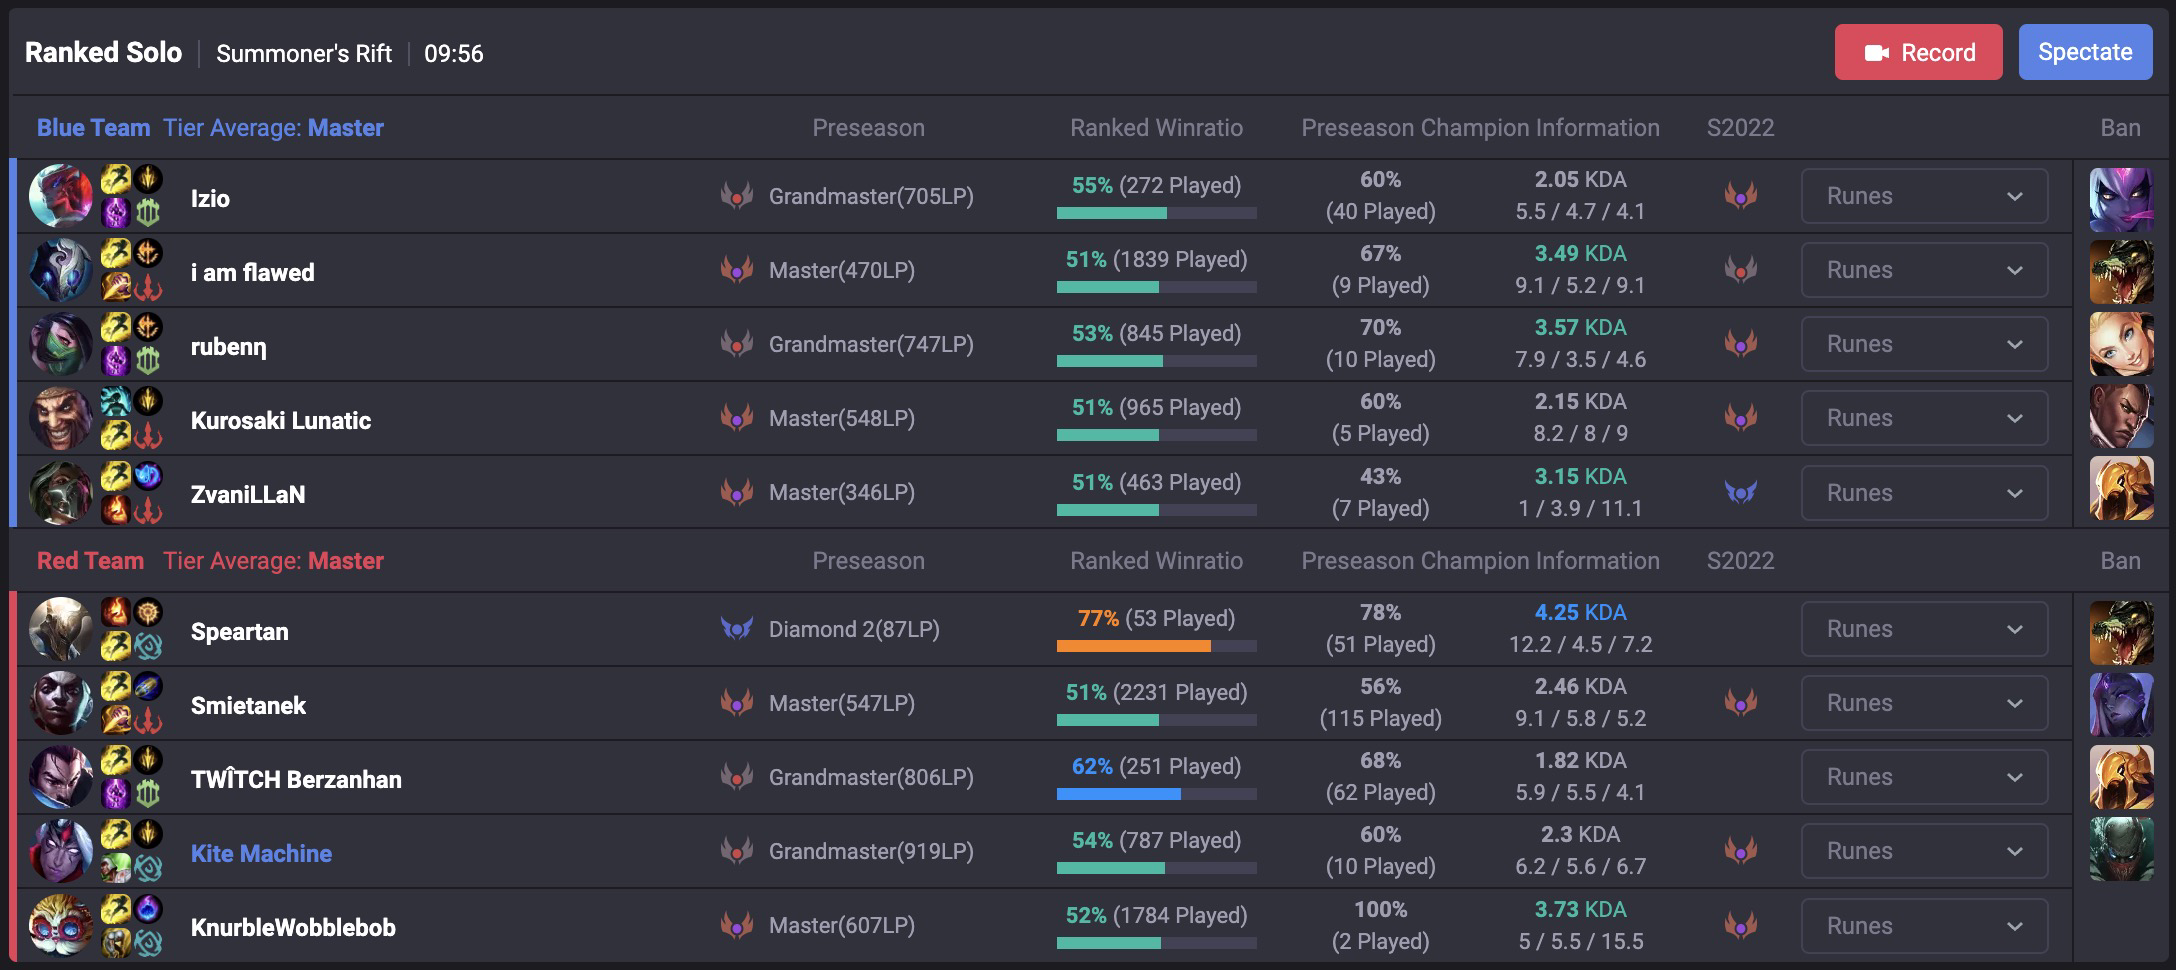Click Izio's champion portrait
The height and width of the screenshot is (970, 2176).
tap(59, 196)
